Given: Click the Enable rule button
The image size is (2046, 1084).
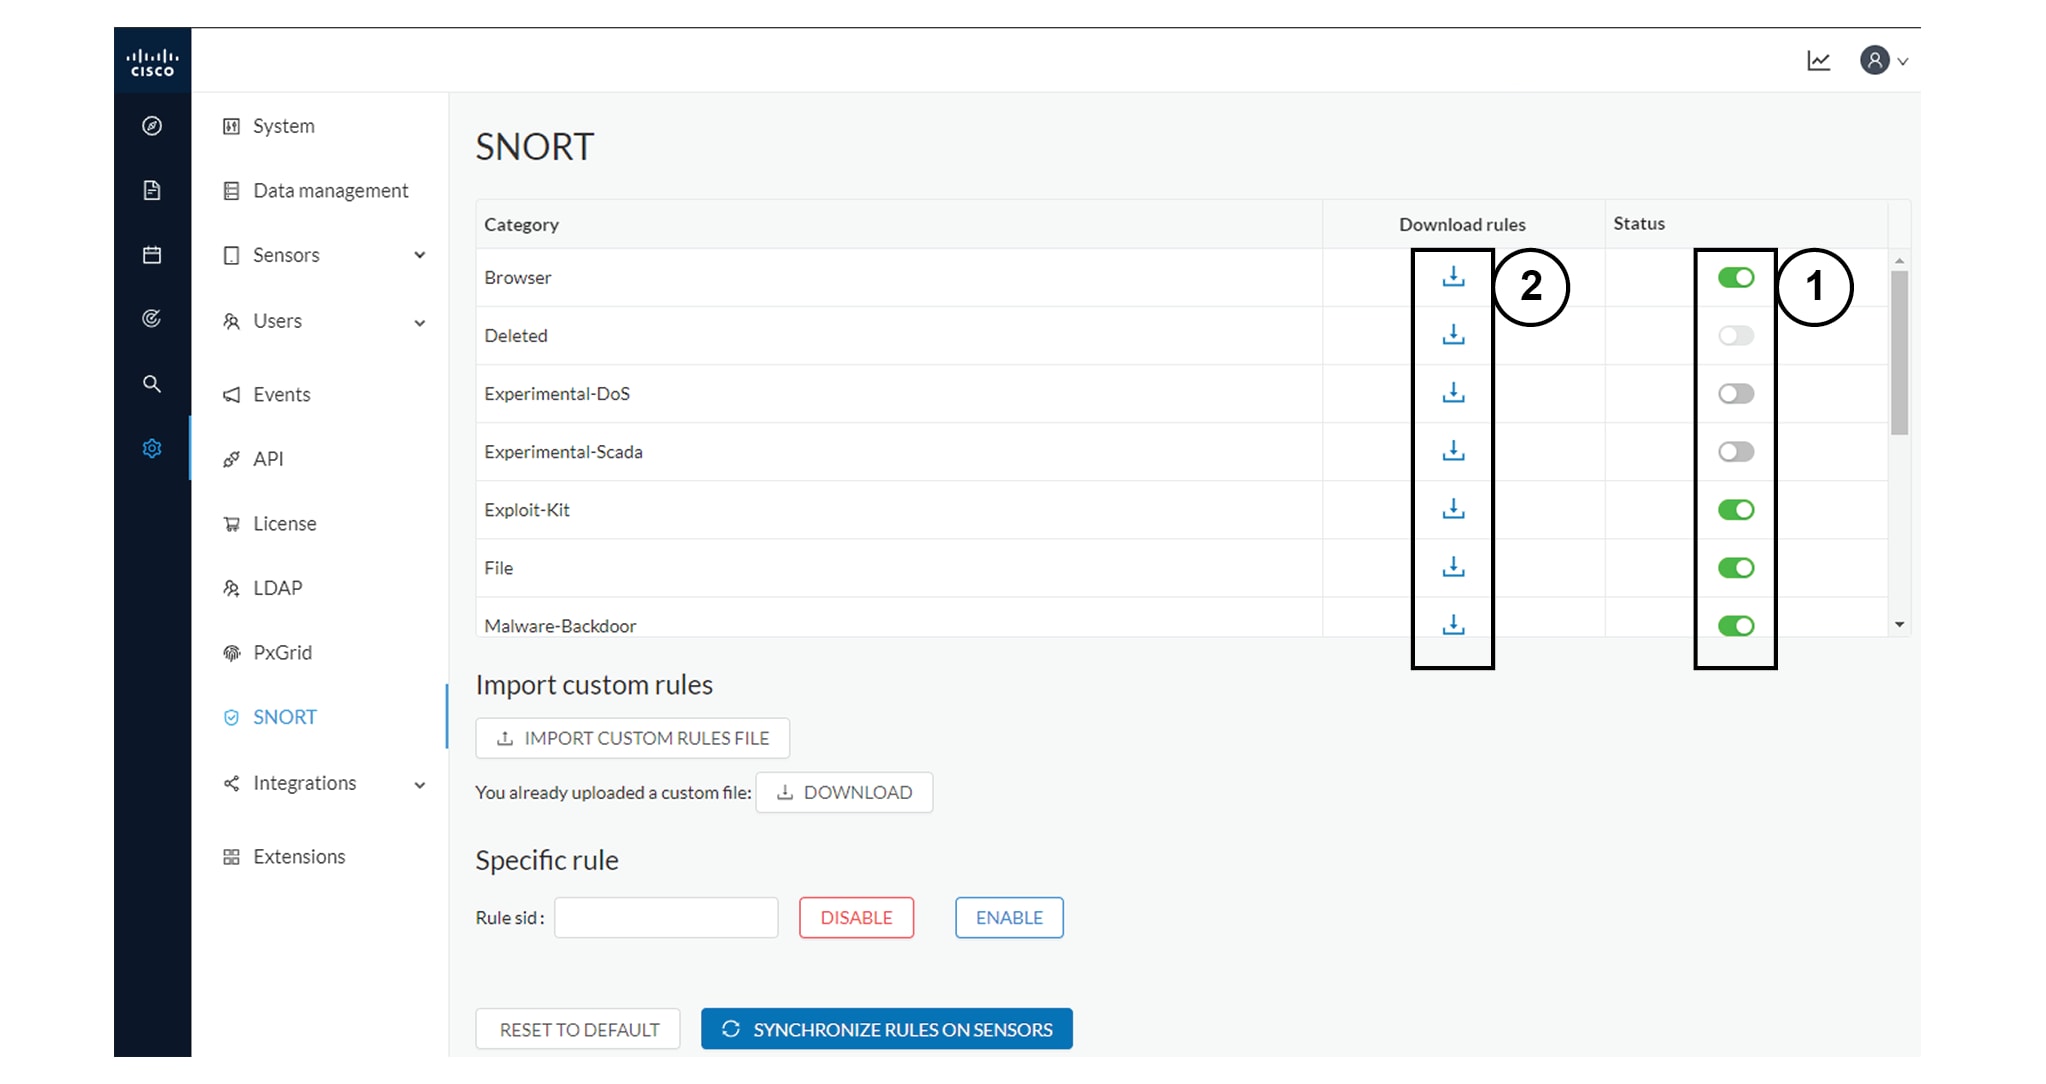Looking at the screenshot, I should (1009, 918).
